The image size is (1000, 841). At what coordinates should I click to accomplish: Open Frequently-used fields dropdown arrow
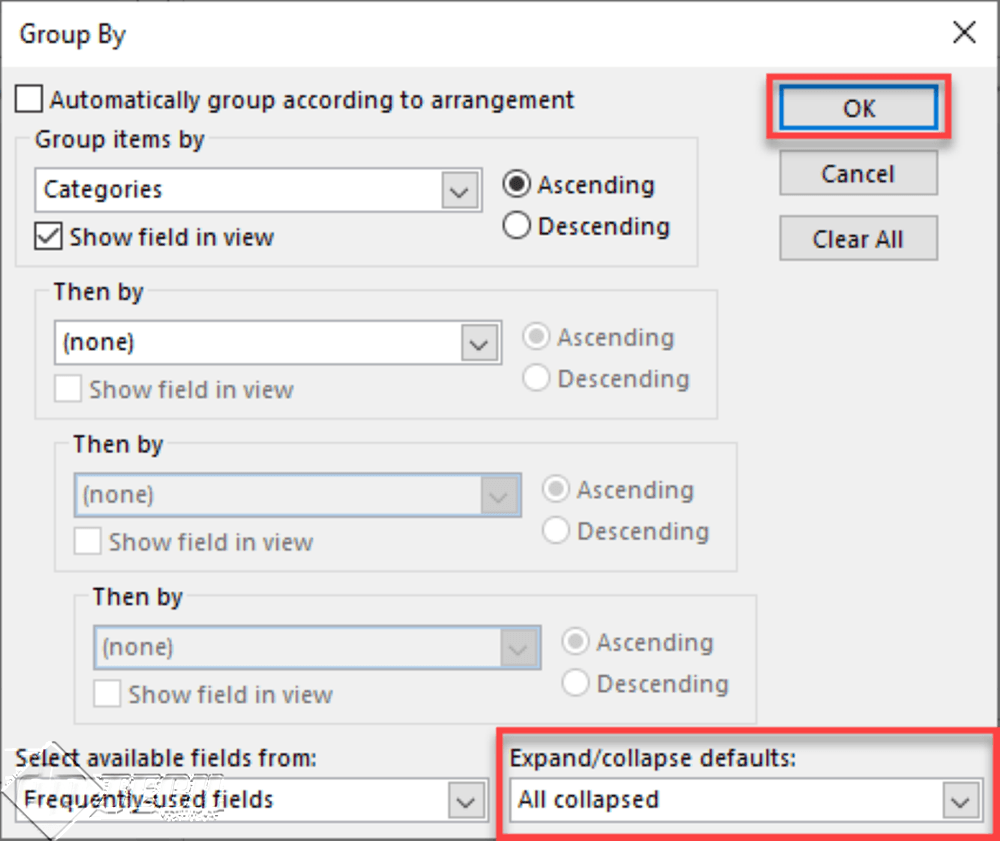[466, 800]
